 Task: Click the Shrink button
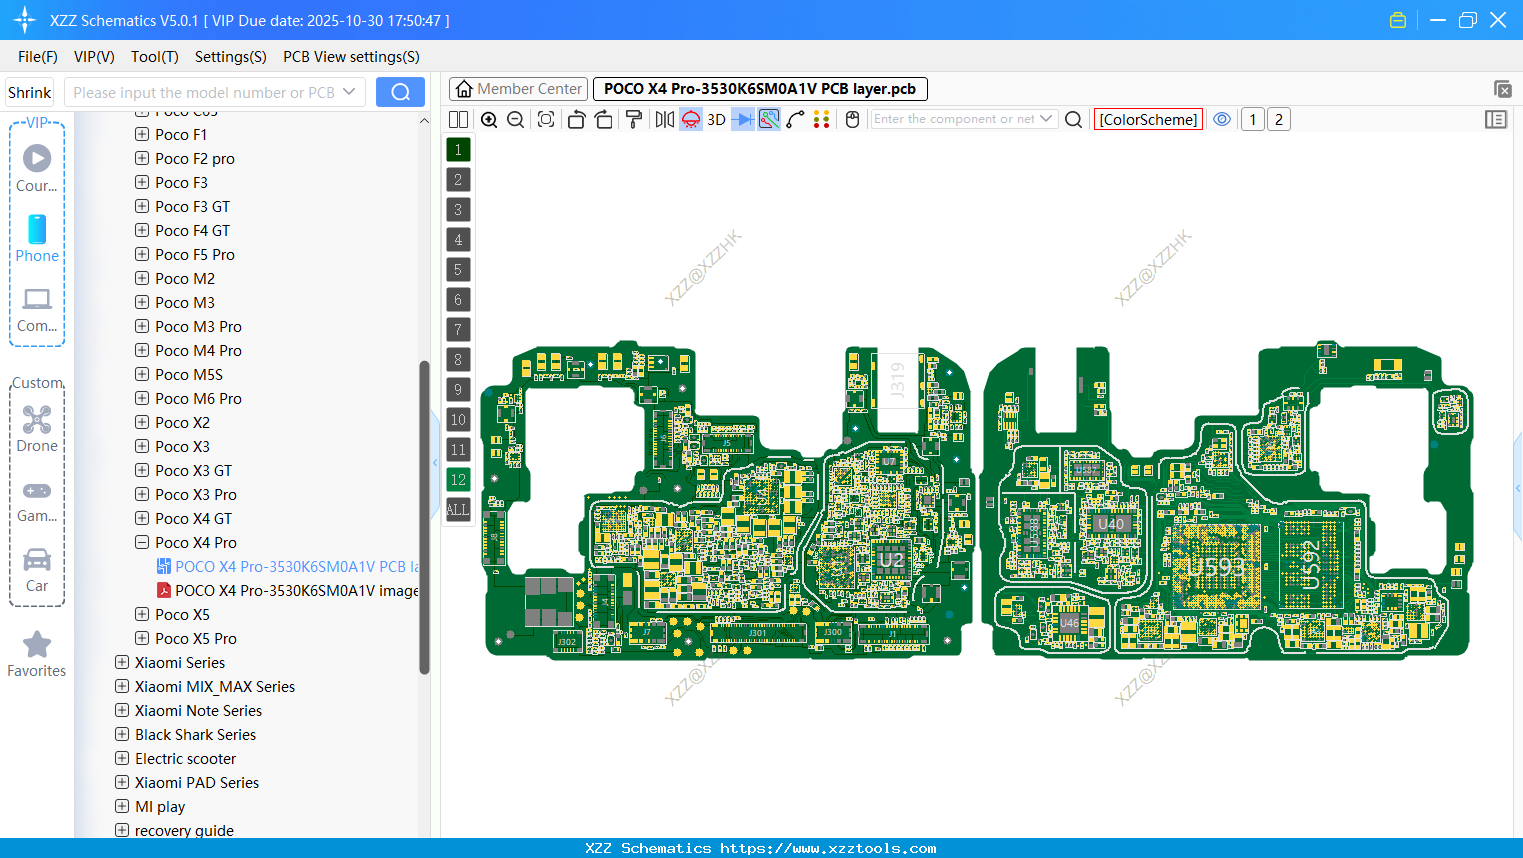(x=29, y=92)
